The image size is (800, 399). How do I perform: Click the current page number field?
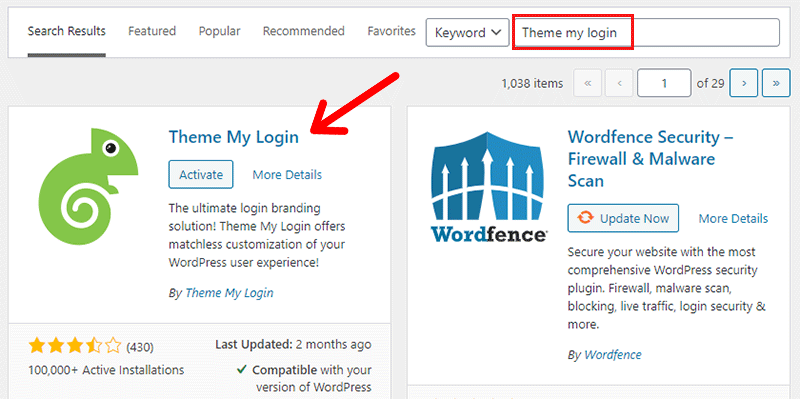tap(664, 83)
